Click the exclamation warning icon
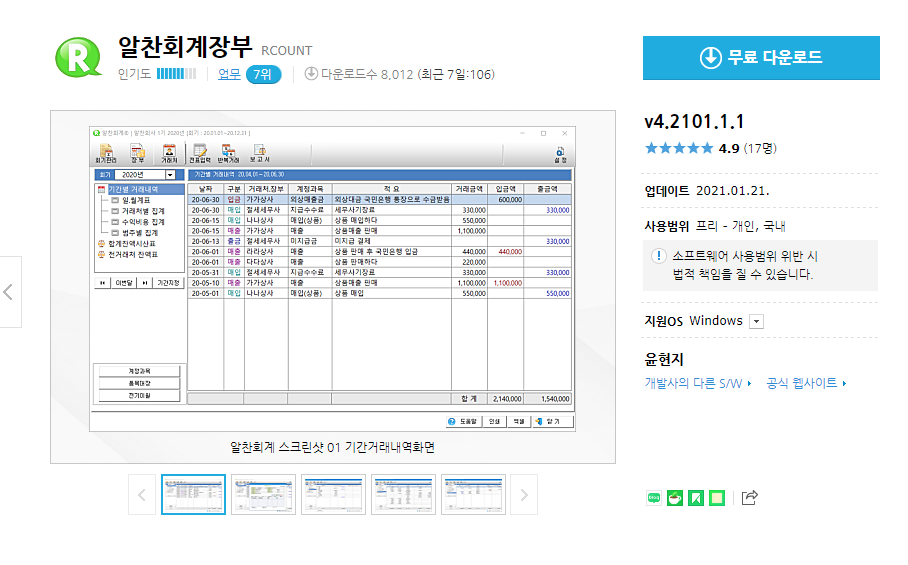Screen dimensions: 908x565 click(658, 256)
